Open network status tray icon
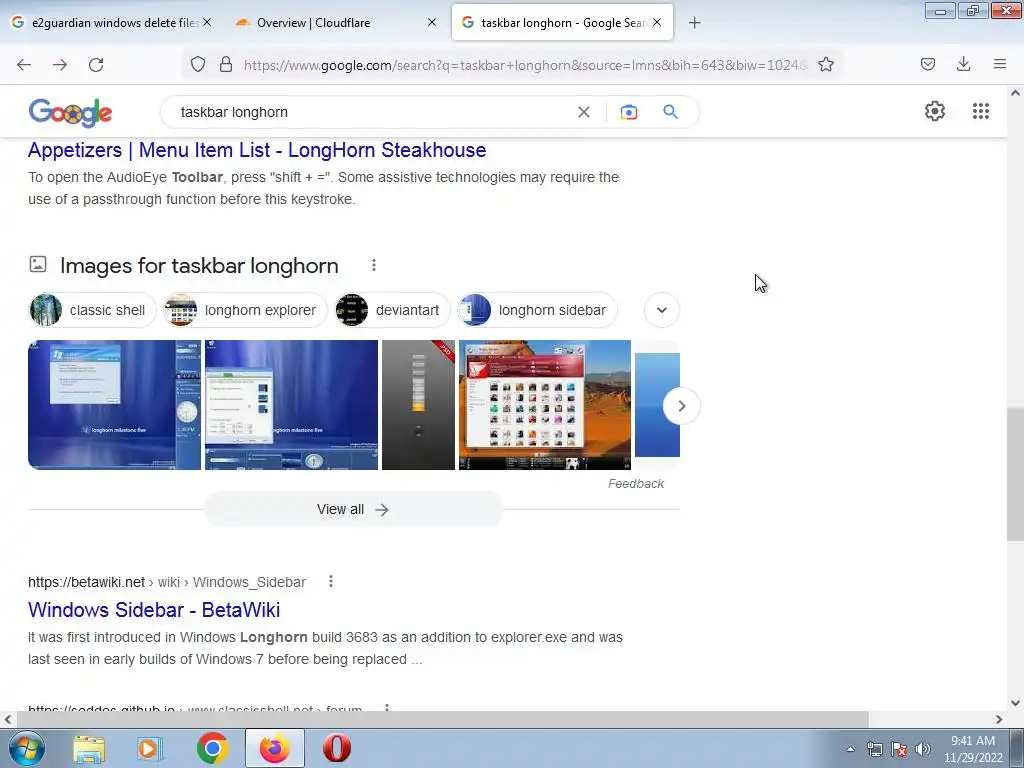The width and height of the screenshot is (1024, 768). [874, 749]
